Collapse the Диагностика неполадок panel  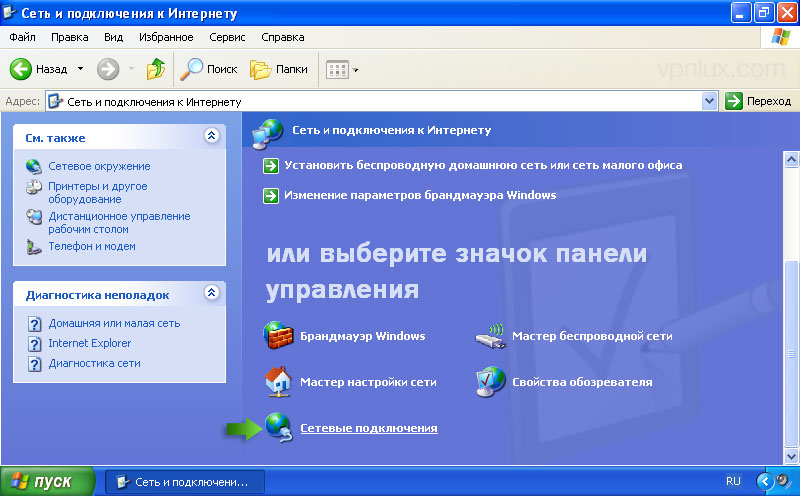[212, 292]
